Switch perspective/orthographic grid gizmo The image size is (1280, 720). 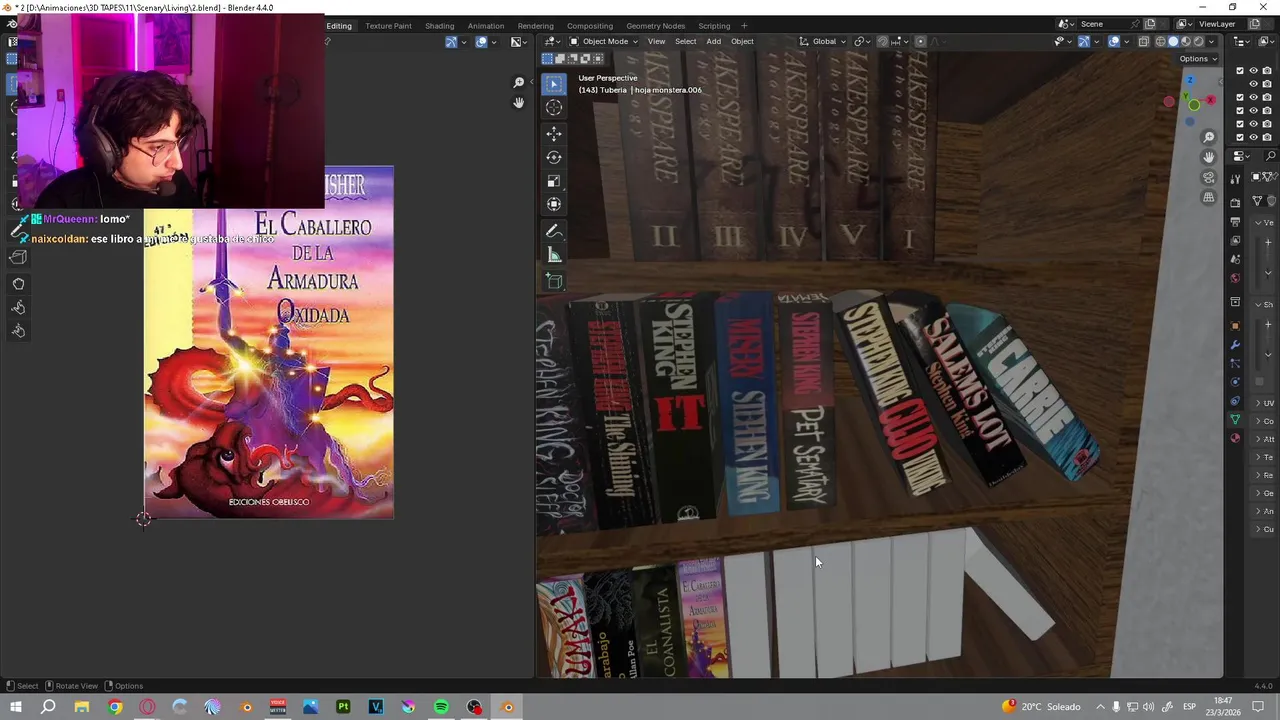tap(1208, 198)
